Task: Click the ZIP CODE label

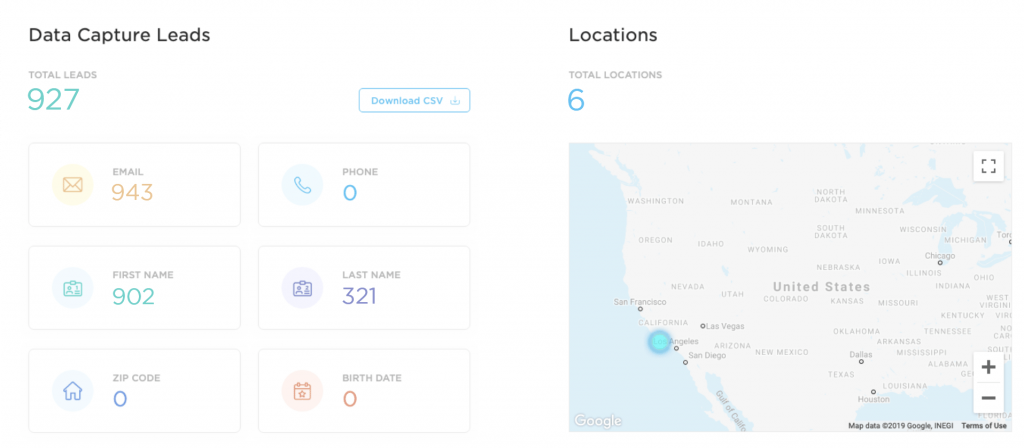Action: tap(136, 378)
